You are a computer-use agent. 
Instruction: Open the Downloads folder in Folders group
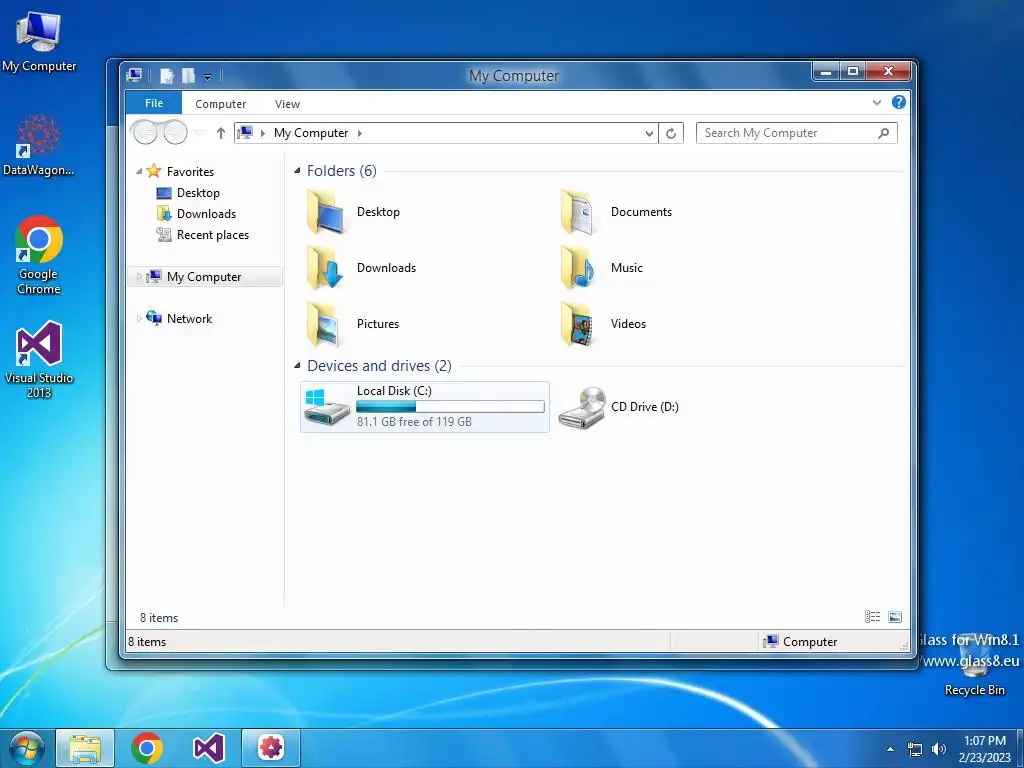[325, 268]
